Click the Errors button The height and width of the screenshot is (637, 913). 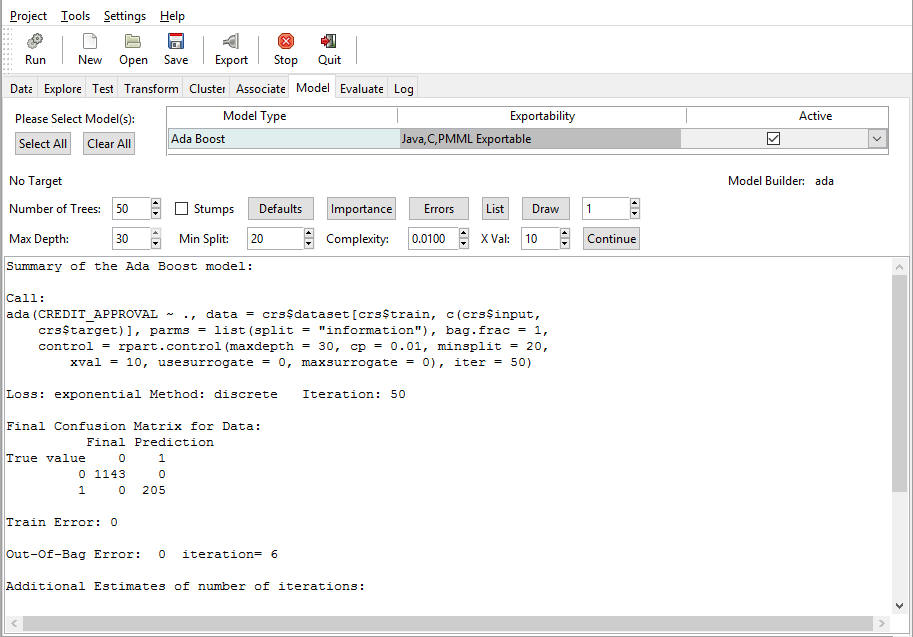[438, 208]
